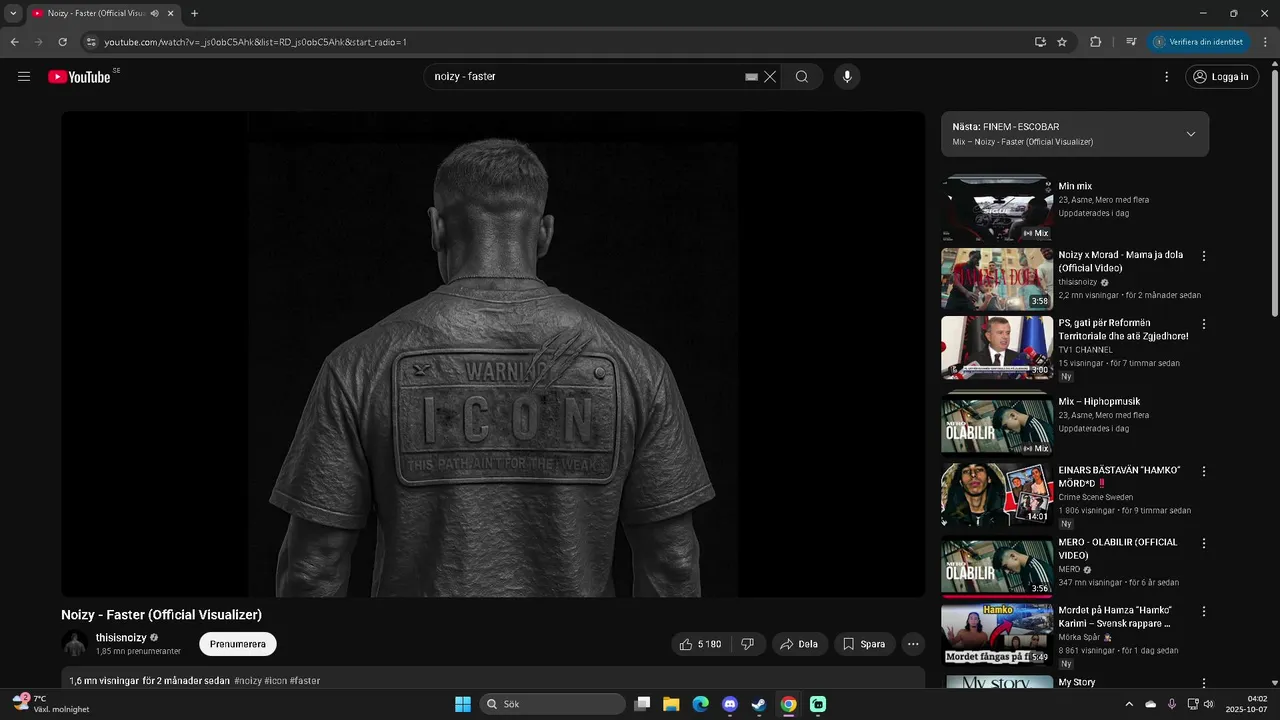1280x720 pixels.
Task: Open options for PS, gati për Reformën video
Action: tap(1204, 324)
